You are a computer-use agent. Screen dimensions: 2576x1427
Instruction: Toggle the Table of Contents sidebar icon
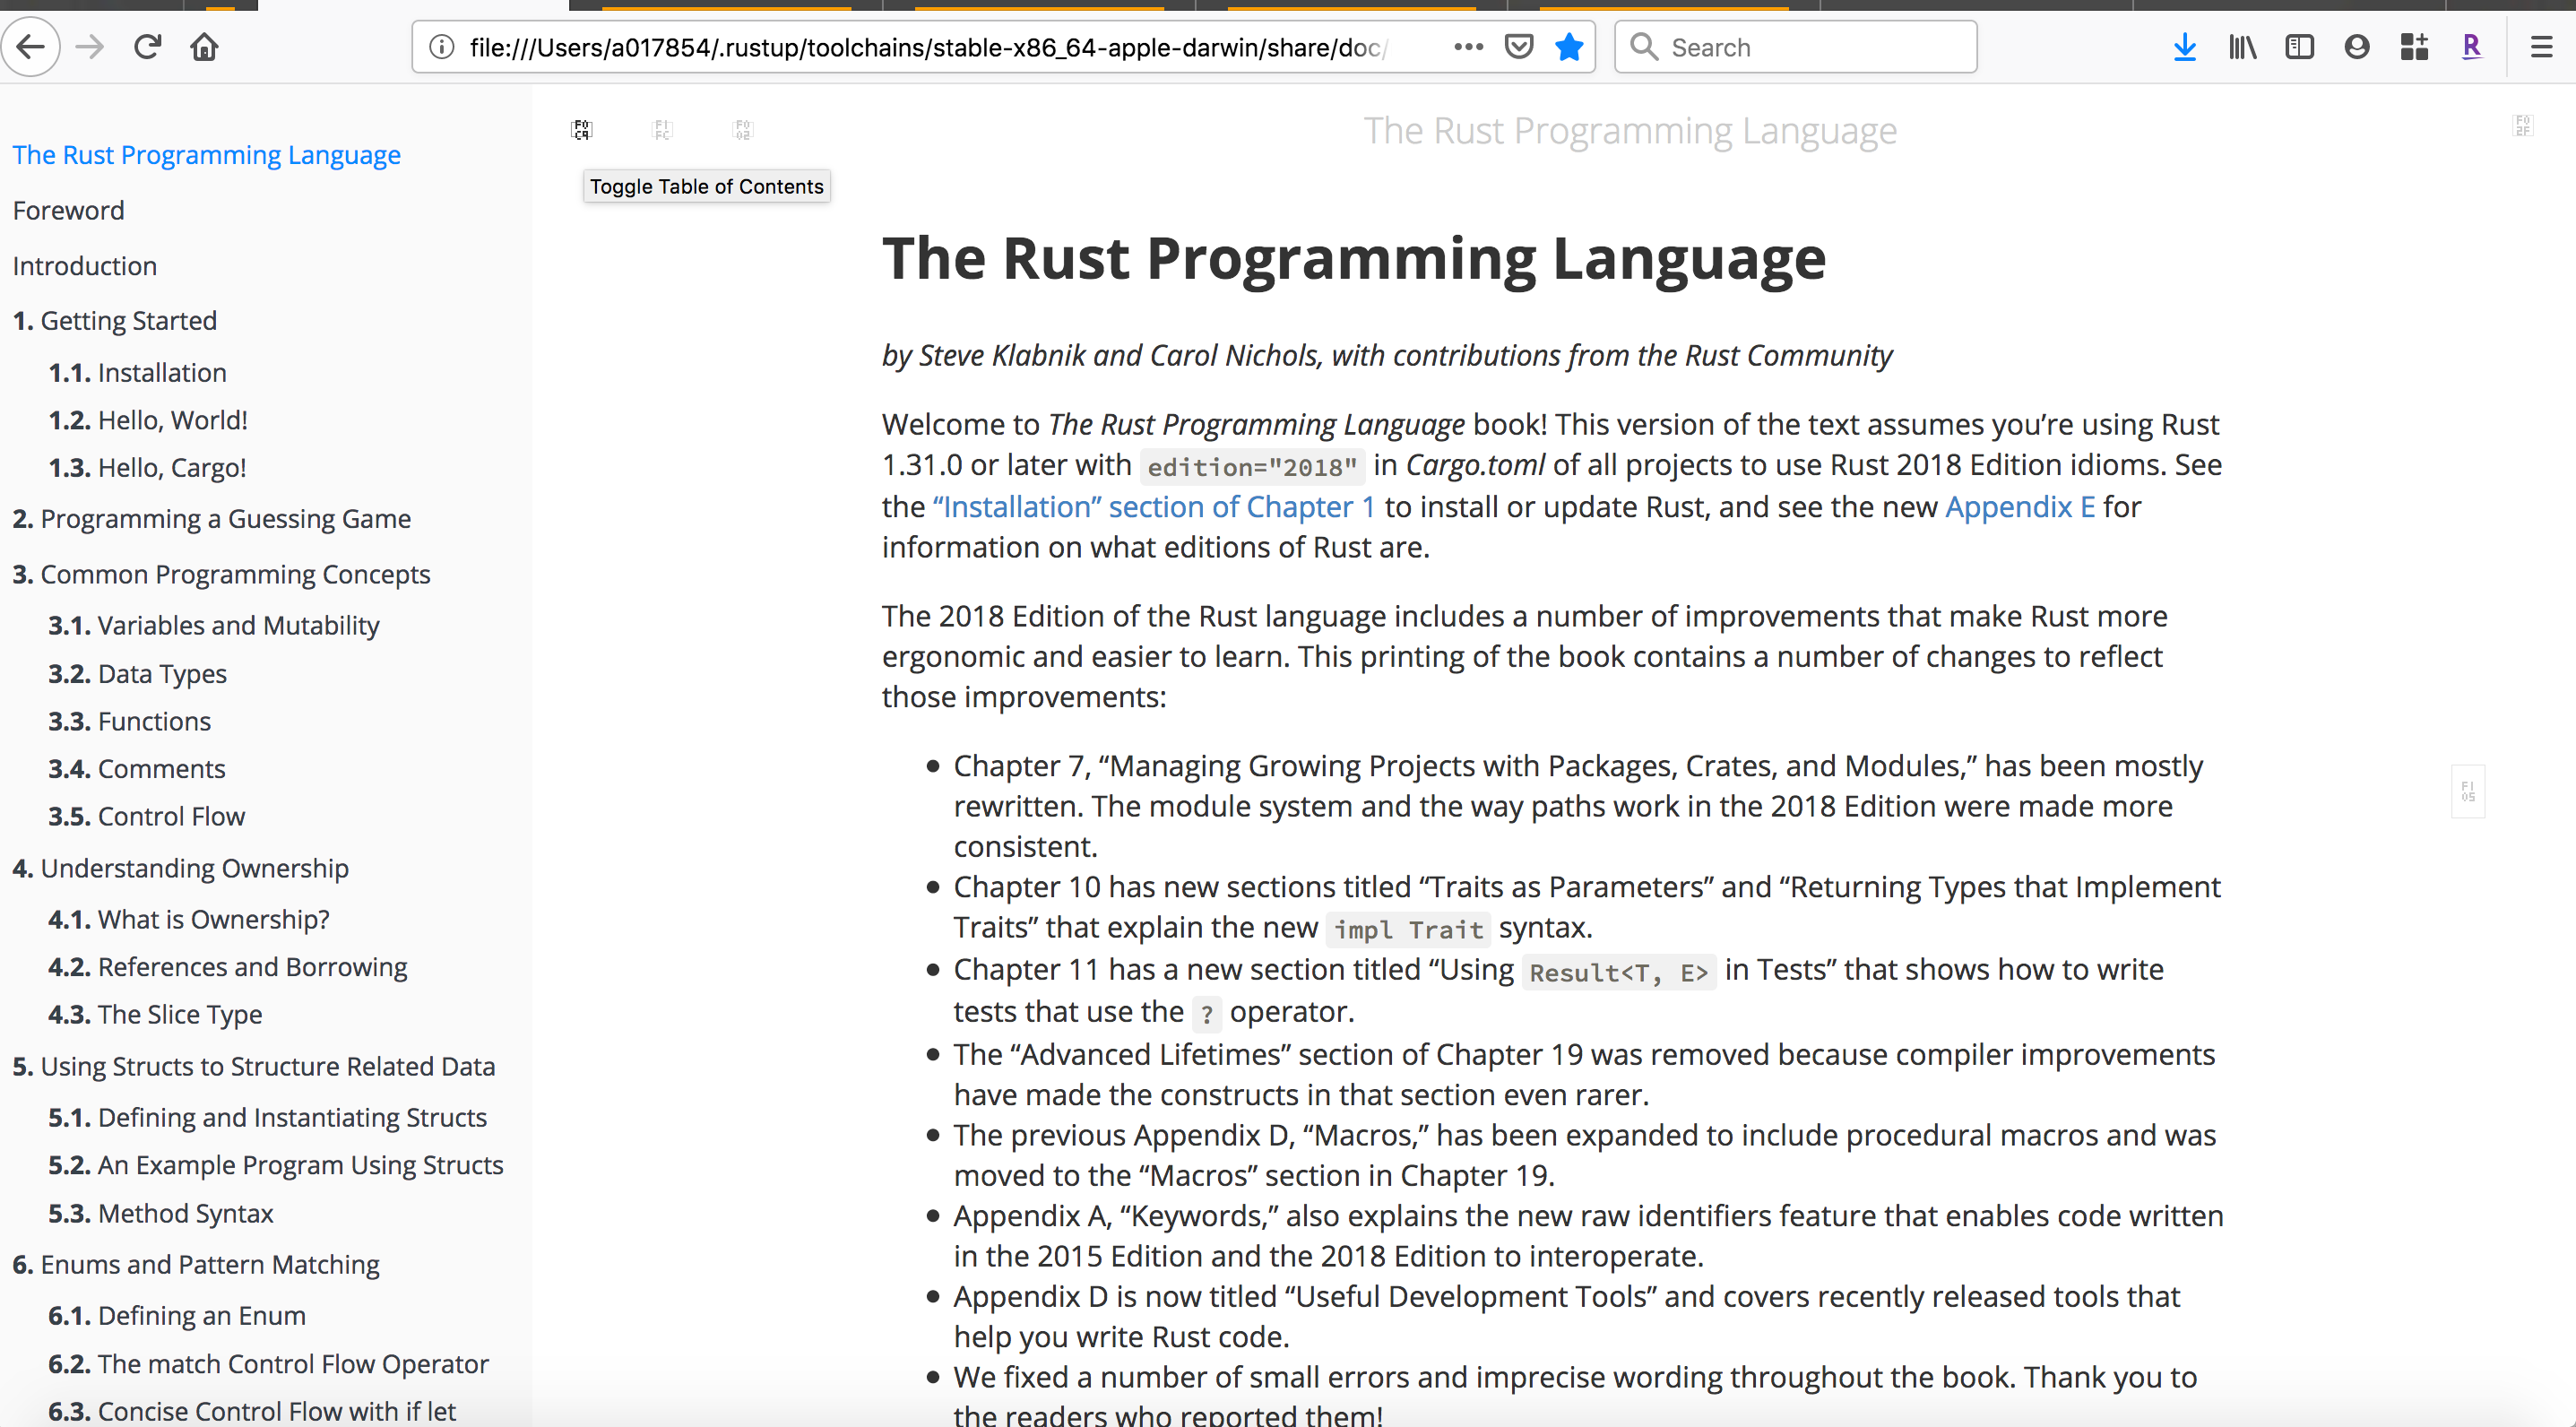point(581,128)
